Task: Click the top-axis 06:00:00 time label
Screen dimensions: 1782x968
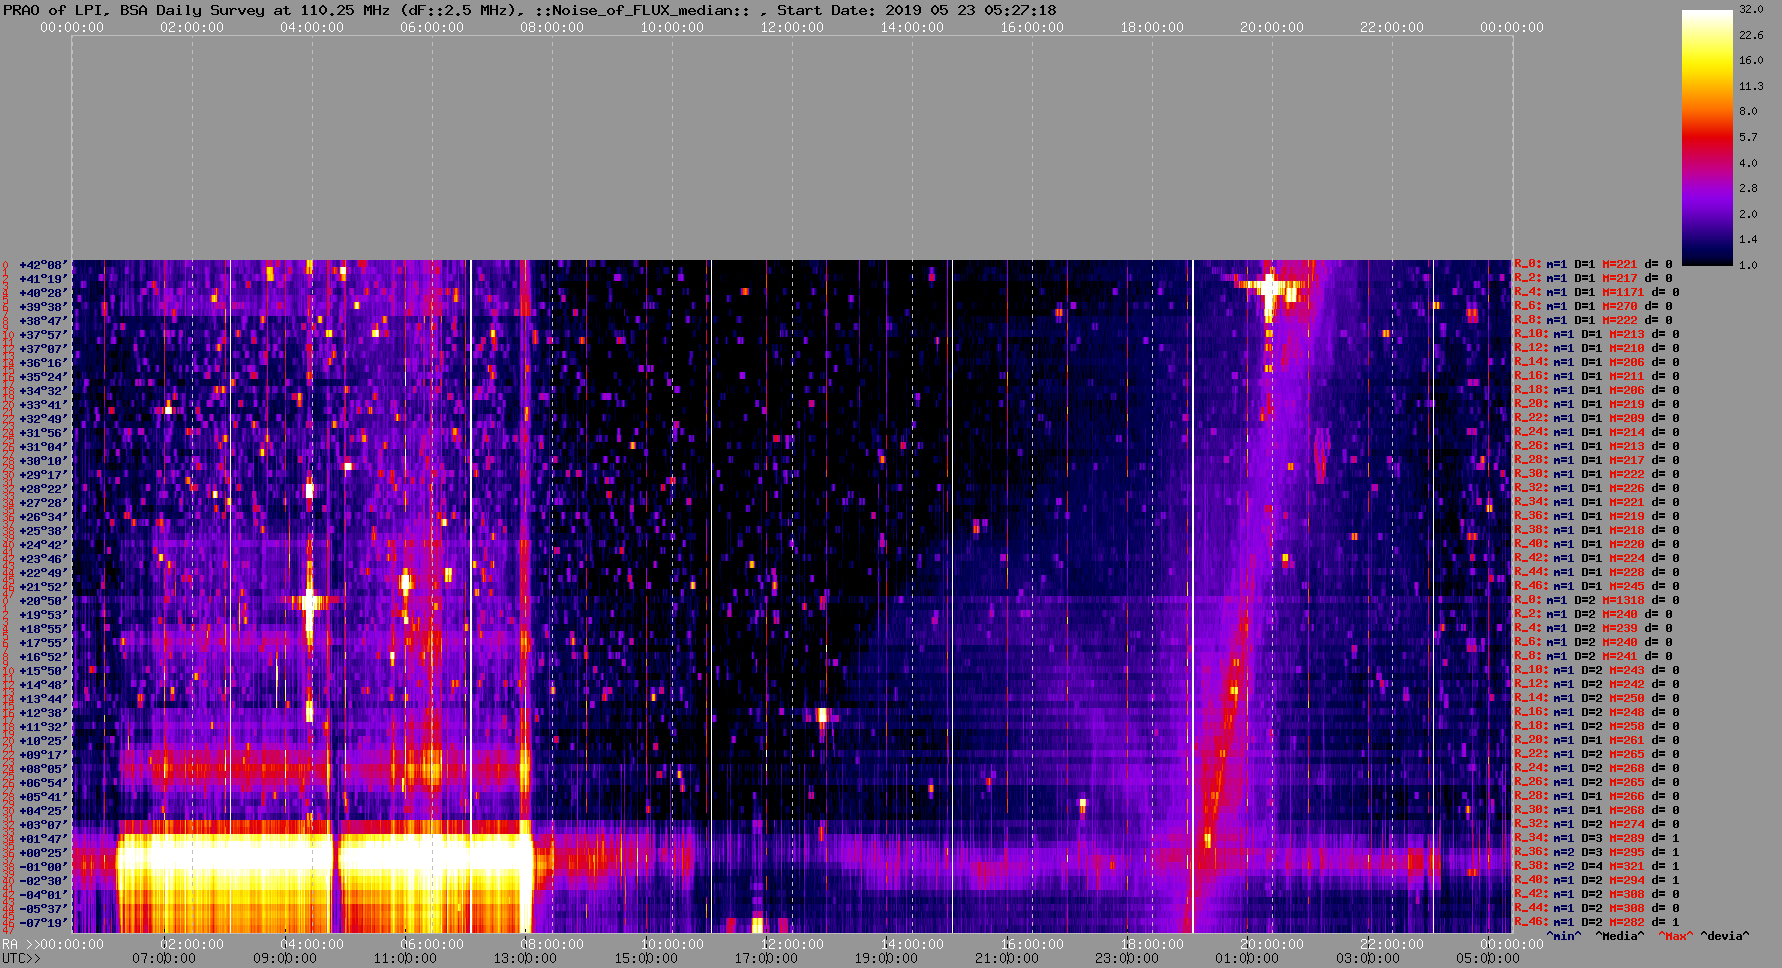Action: 432,27
